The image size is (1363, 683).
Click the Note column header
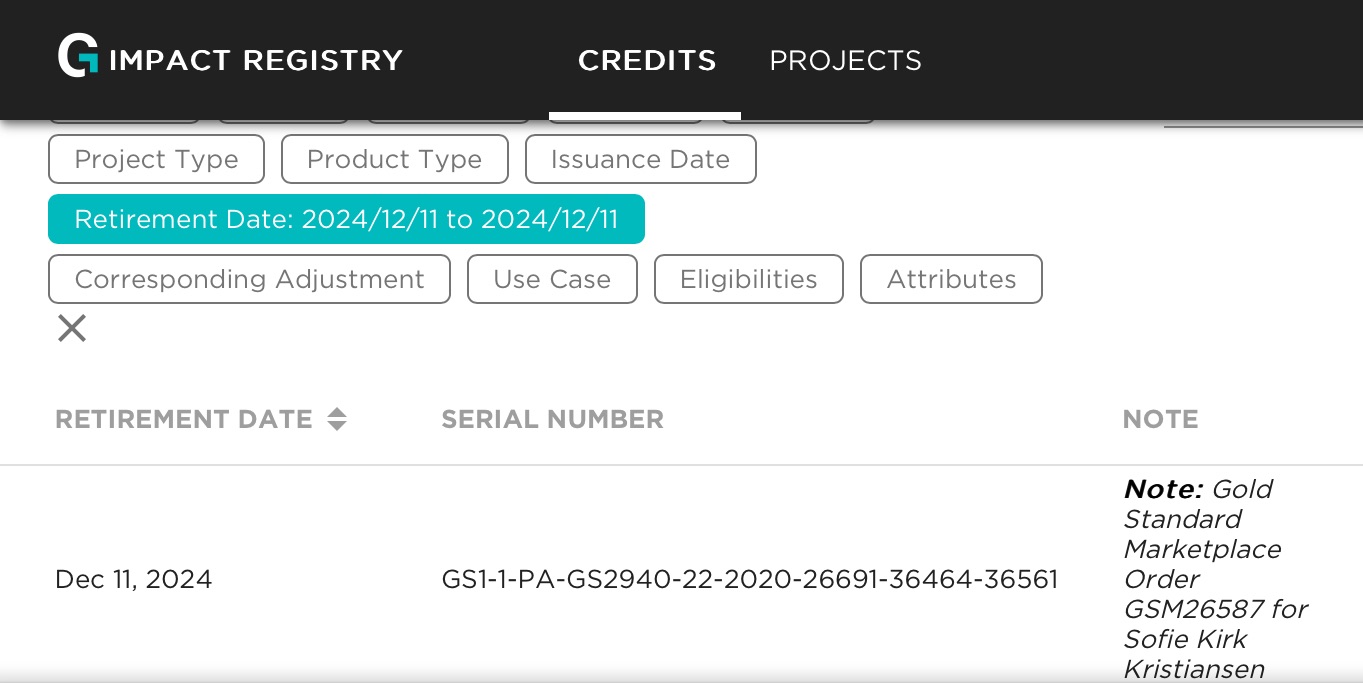point(1160,420)
